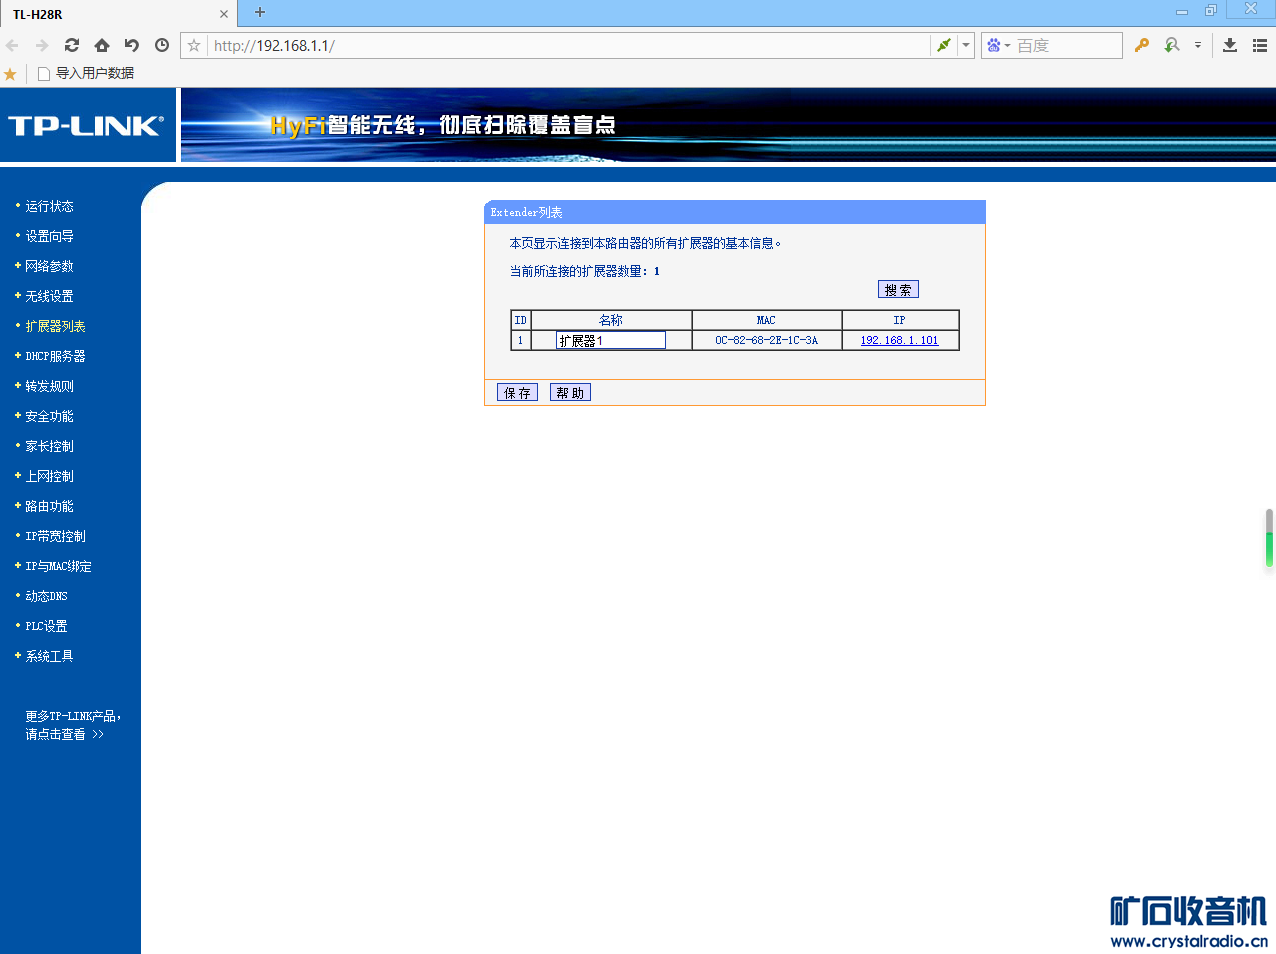Go to home page icon

(102, 45)
